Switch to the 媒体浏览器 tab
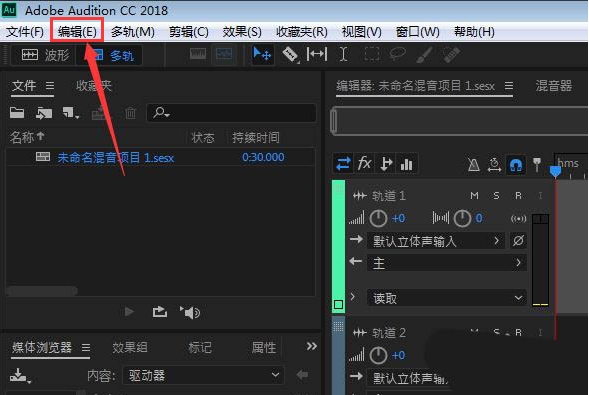The height and width of the screenshot is (395, 589). pos(42,347)
